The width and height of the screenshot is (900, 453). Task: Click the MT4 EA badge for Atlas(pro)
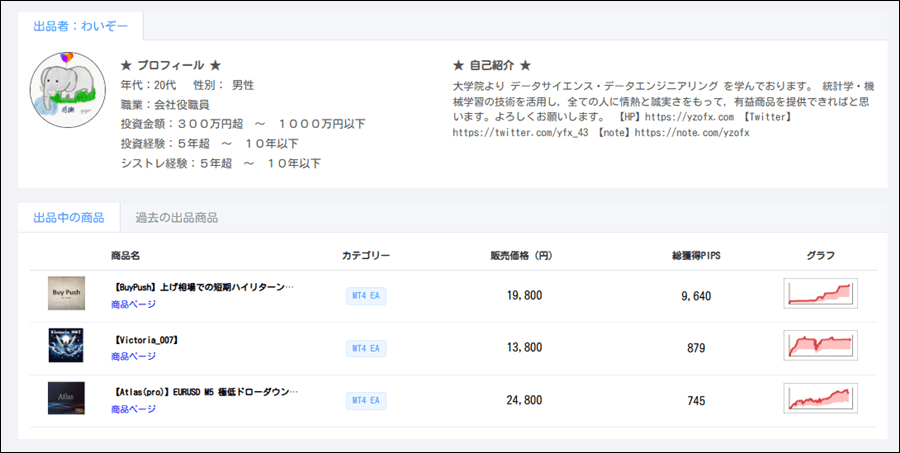366,400
